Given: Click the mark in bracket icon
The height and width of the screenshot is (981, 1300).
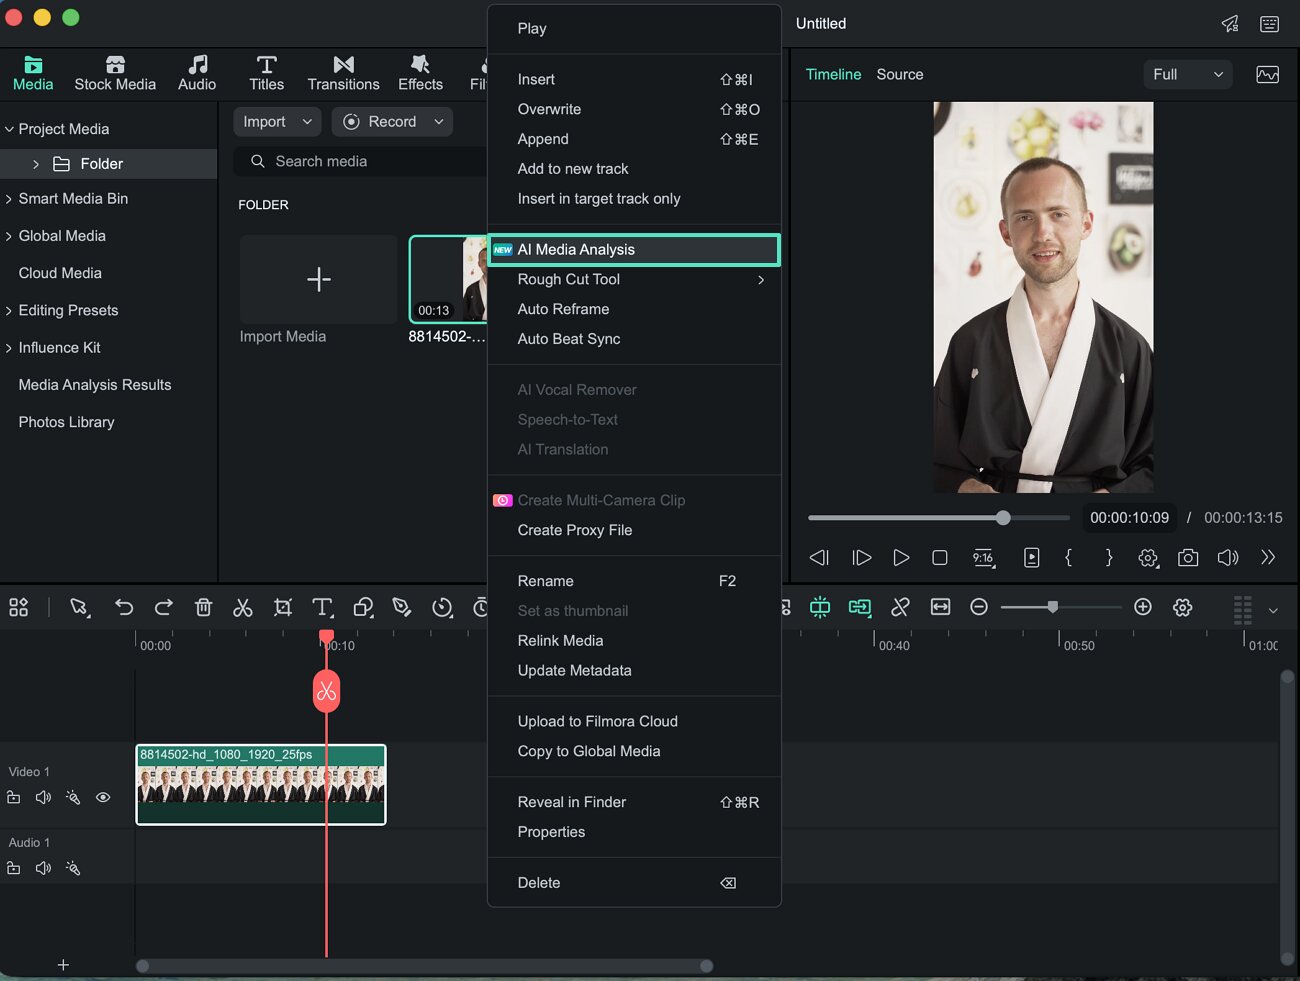Looking at the screenshot, I should [x=1069, y=558].
